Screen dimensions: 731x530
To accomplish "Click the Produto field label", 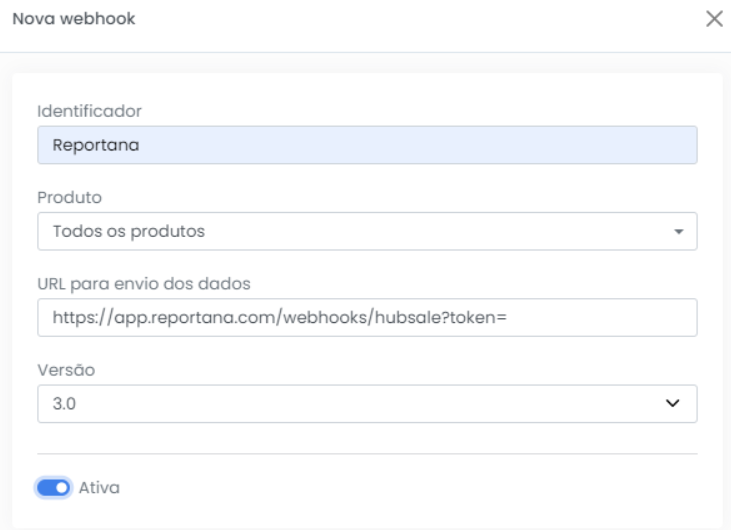I will point(69,198).
